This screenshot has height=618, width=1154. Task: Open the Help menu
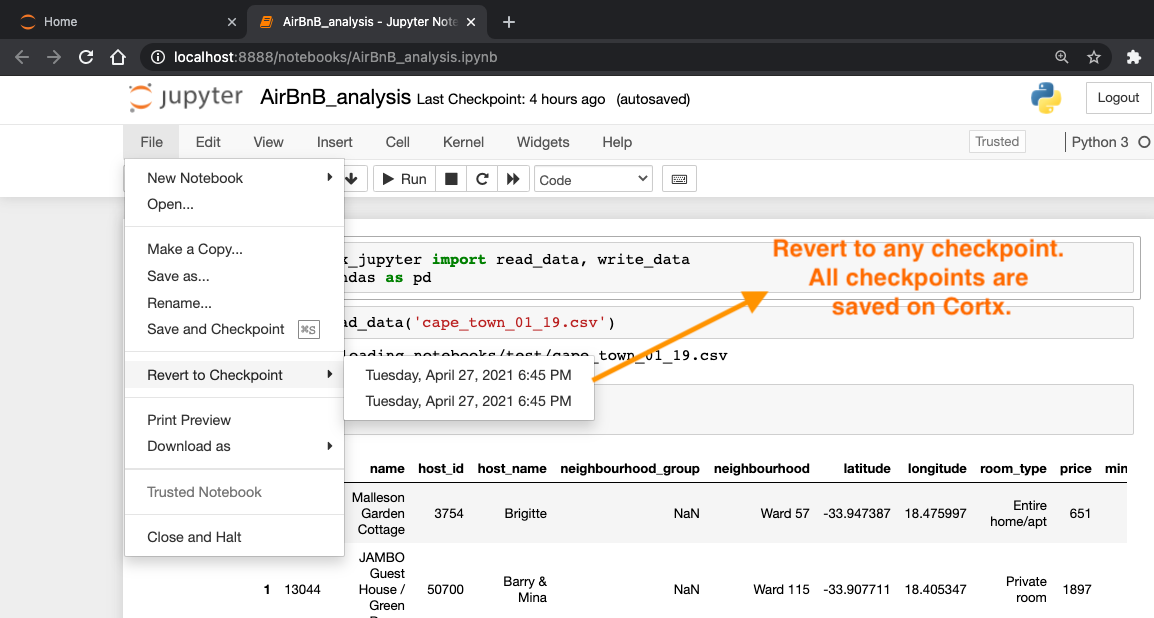point(617,142)
